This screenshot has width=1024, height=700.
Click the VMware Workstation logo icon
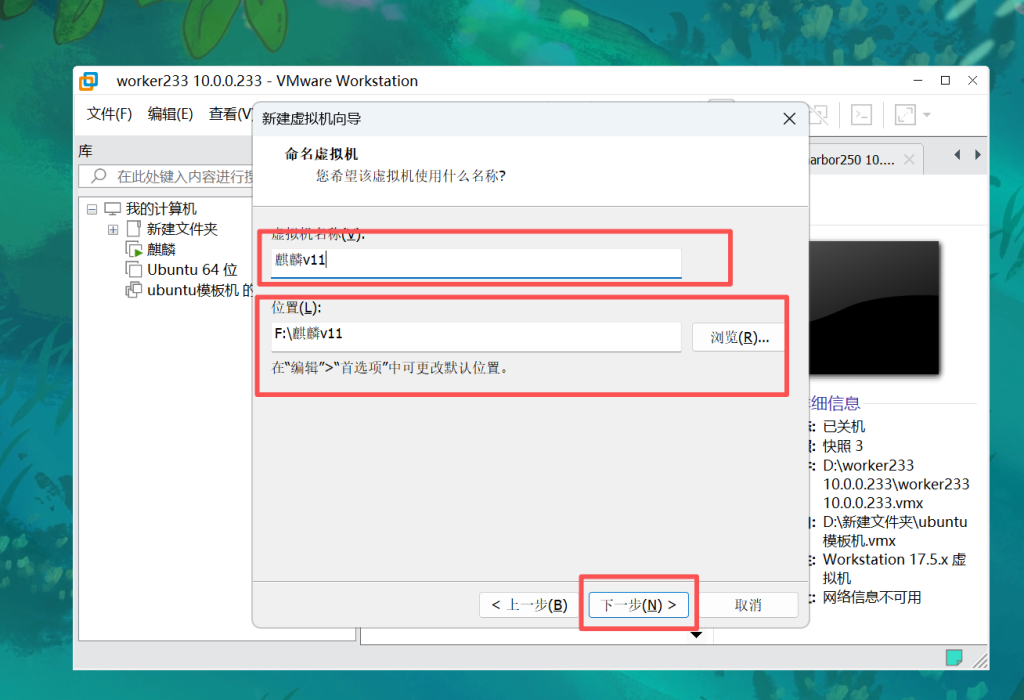pyautogui.click(x=89, y=81)
